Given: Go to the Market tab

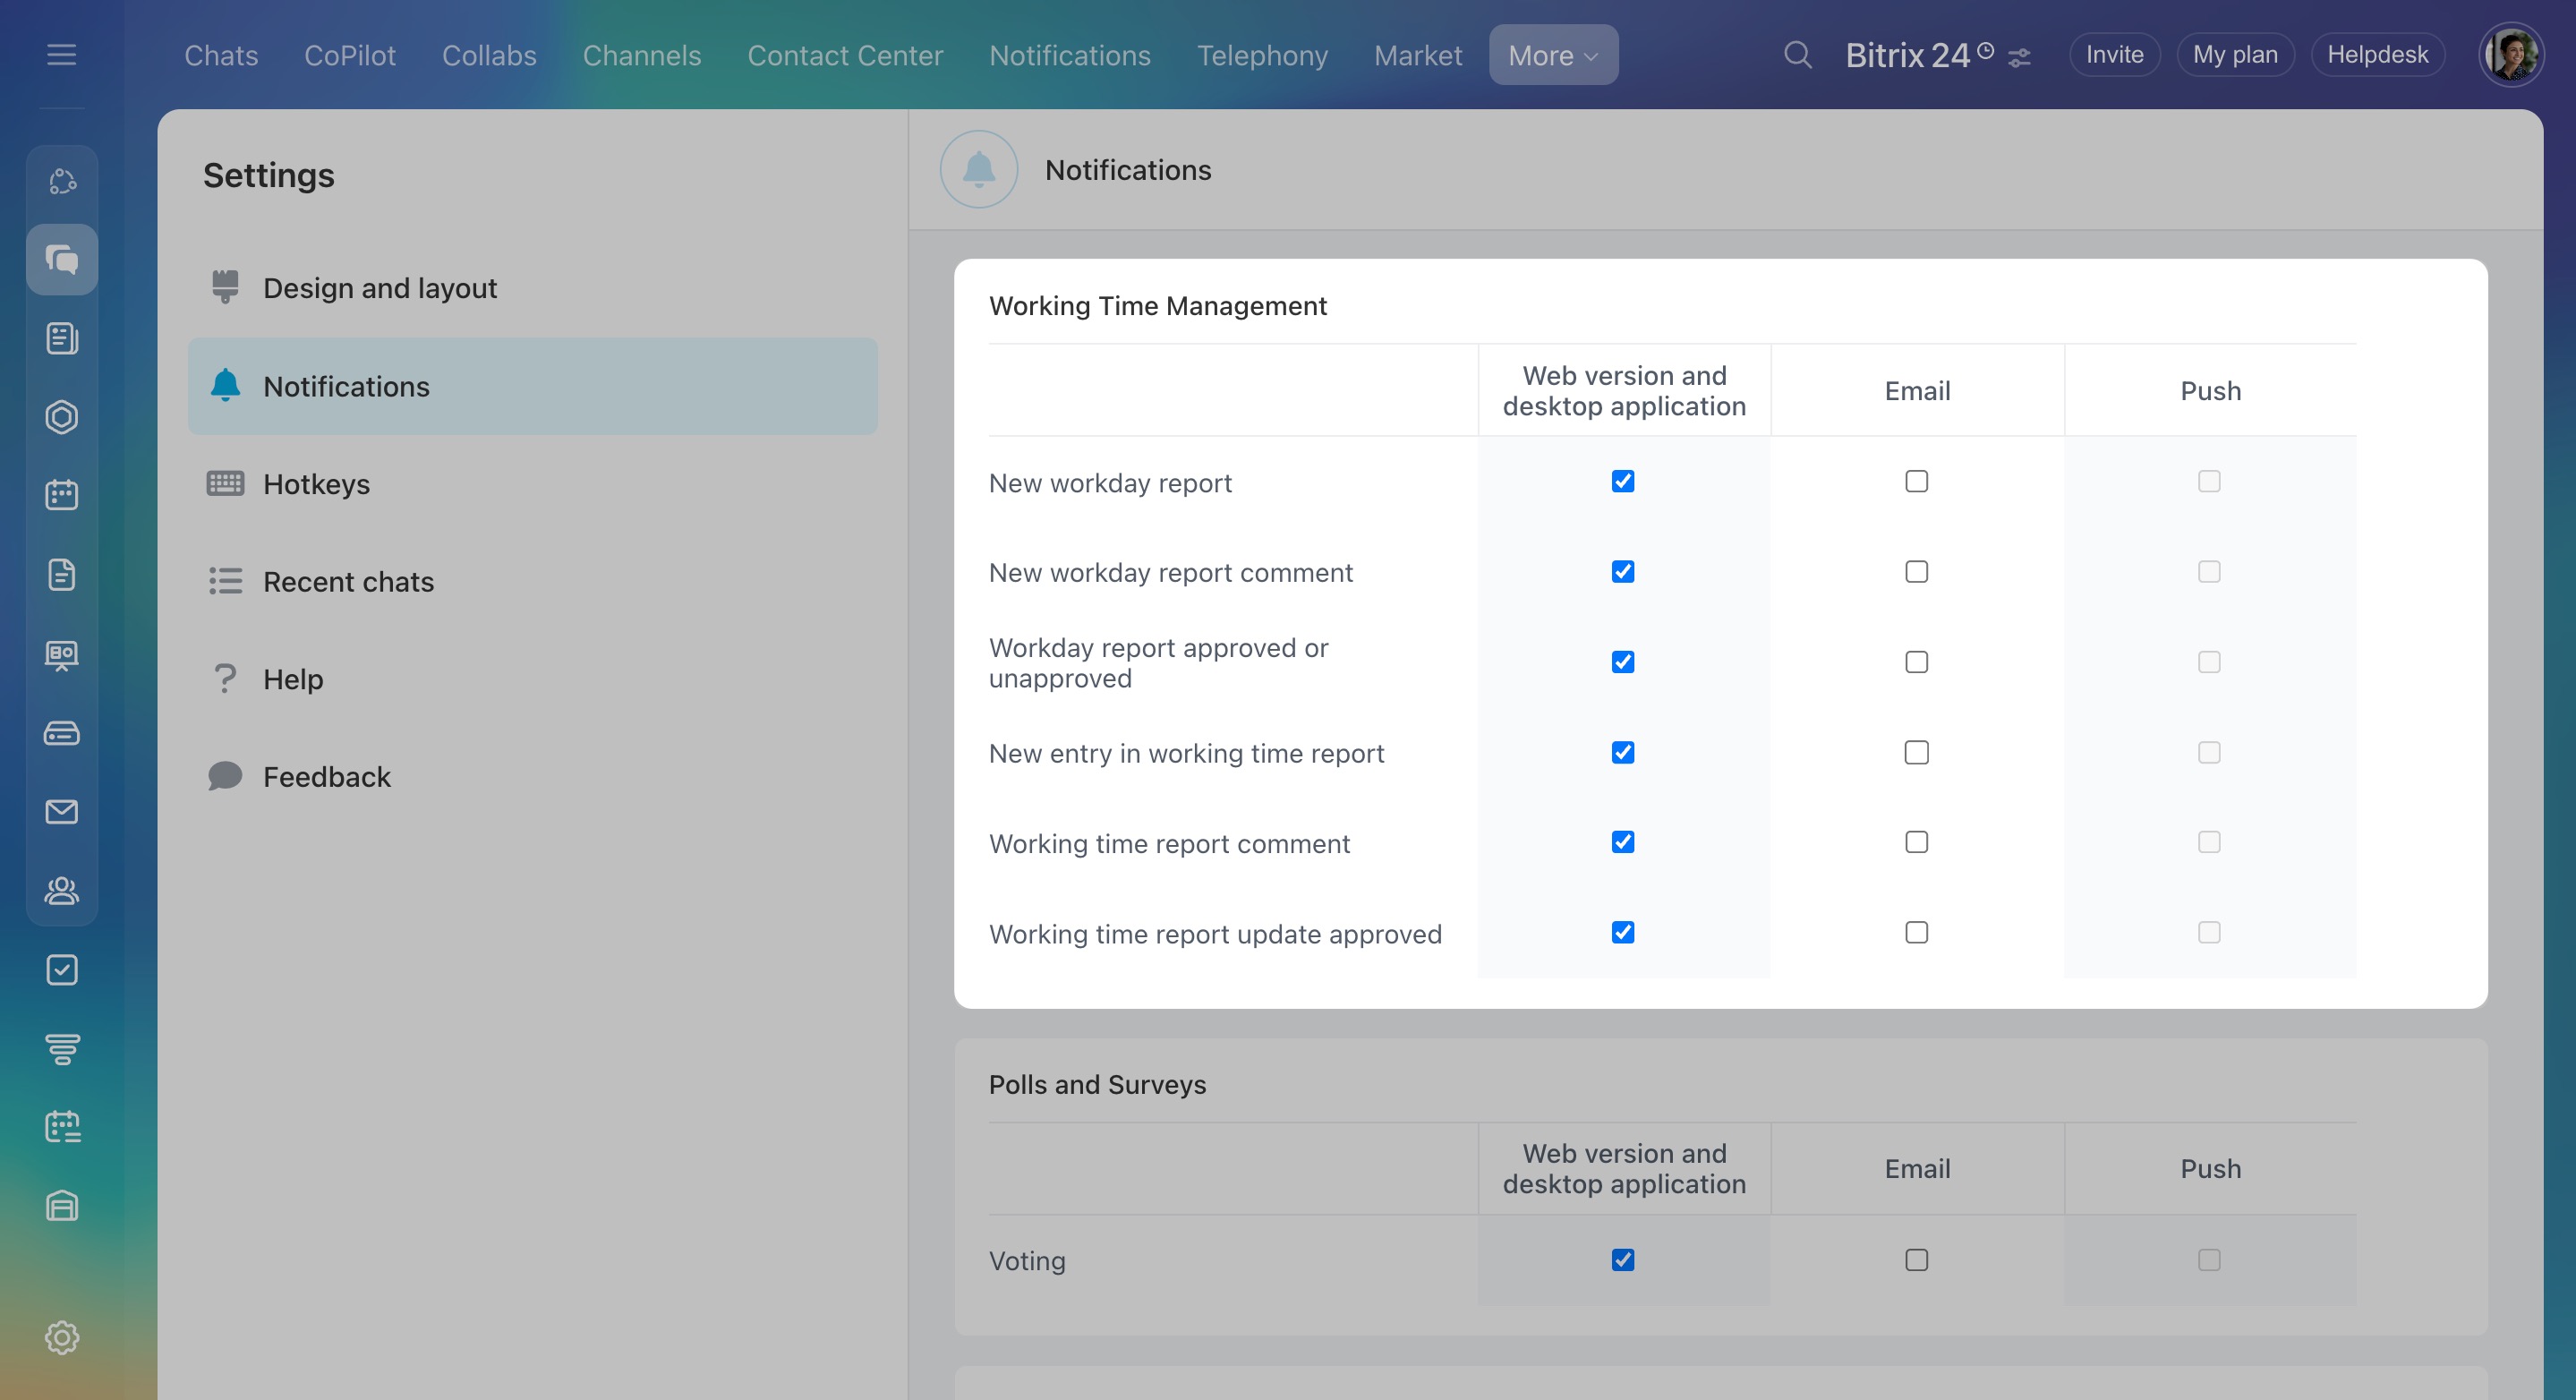Looking at the screenshot, I should click(x=1418, y=55).
